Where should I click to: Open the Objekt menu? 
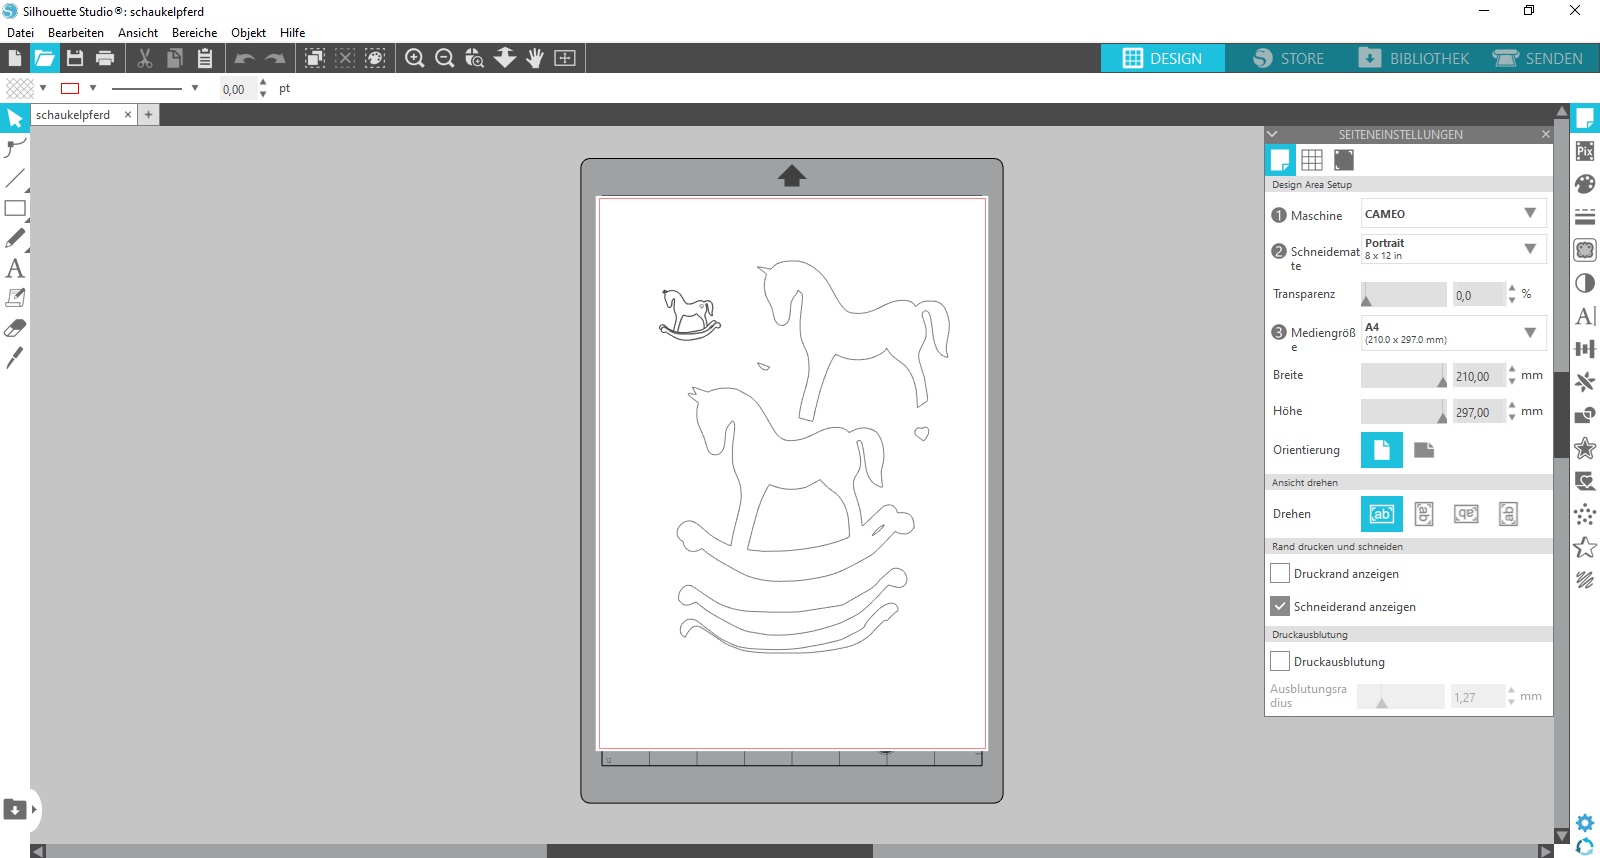(x=248, y=32)
